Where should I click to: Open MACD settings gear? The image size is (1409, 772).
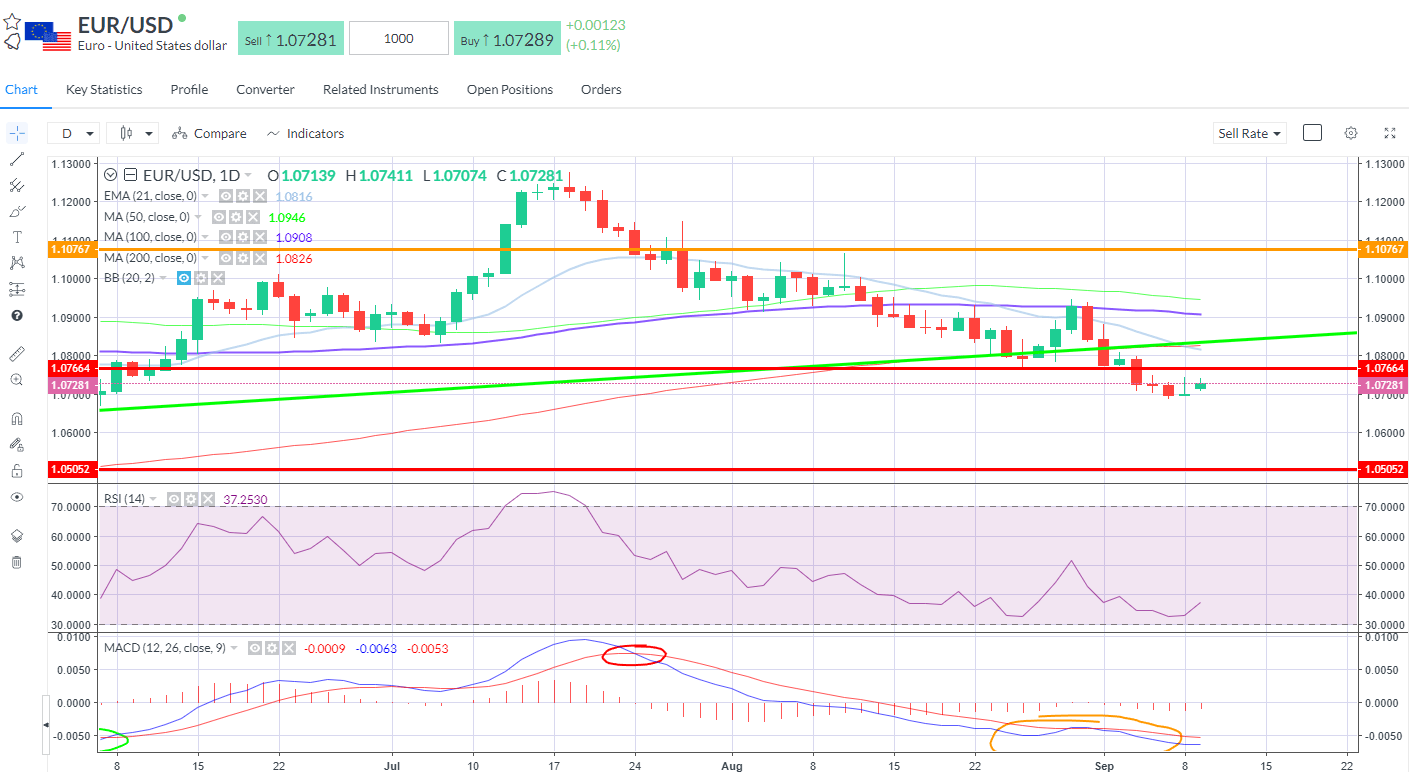[x=272, y=648]
